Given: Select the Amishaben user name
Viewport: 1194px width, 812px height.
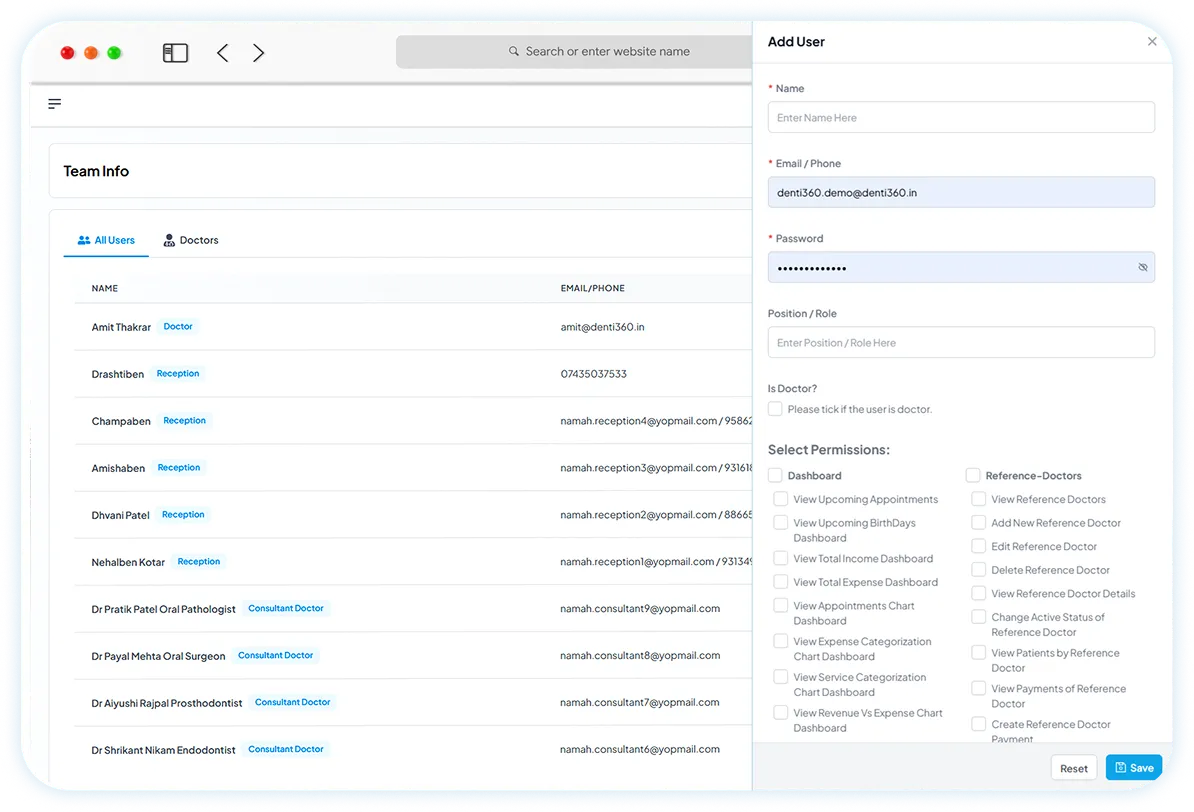Looking at the screenshot, I should (x=118, y=468).
